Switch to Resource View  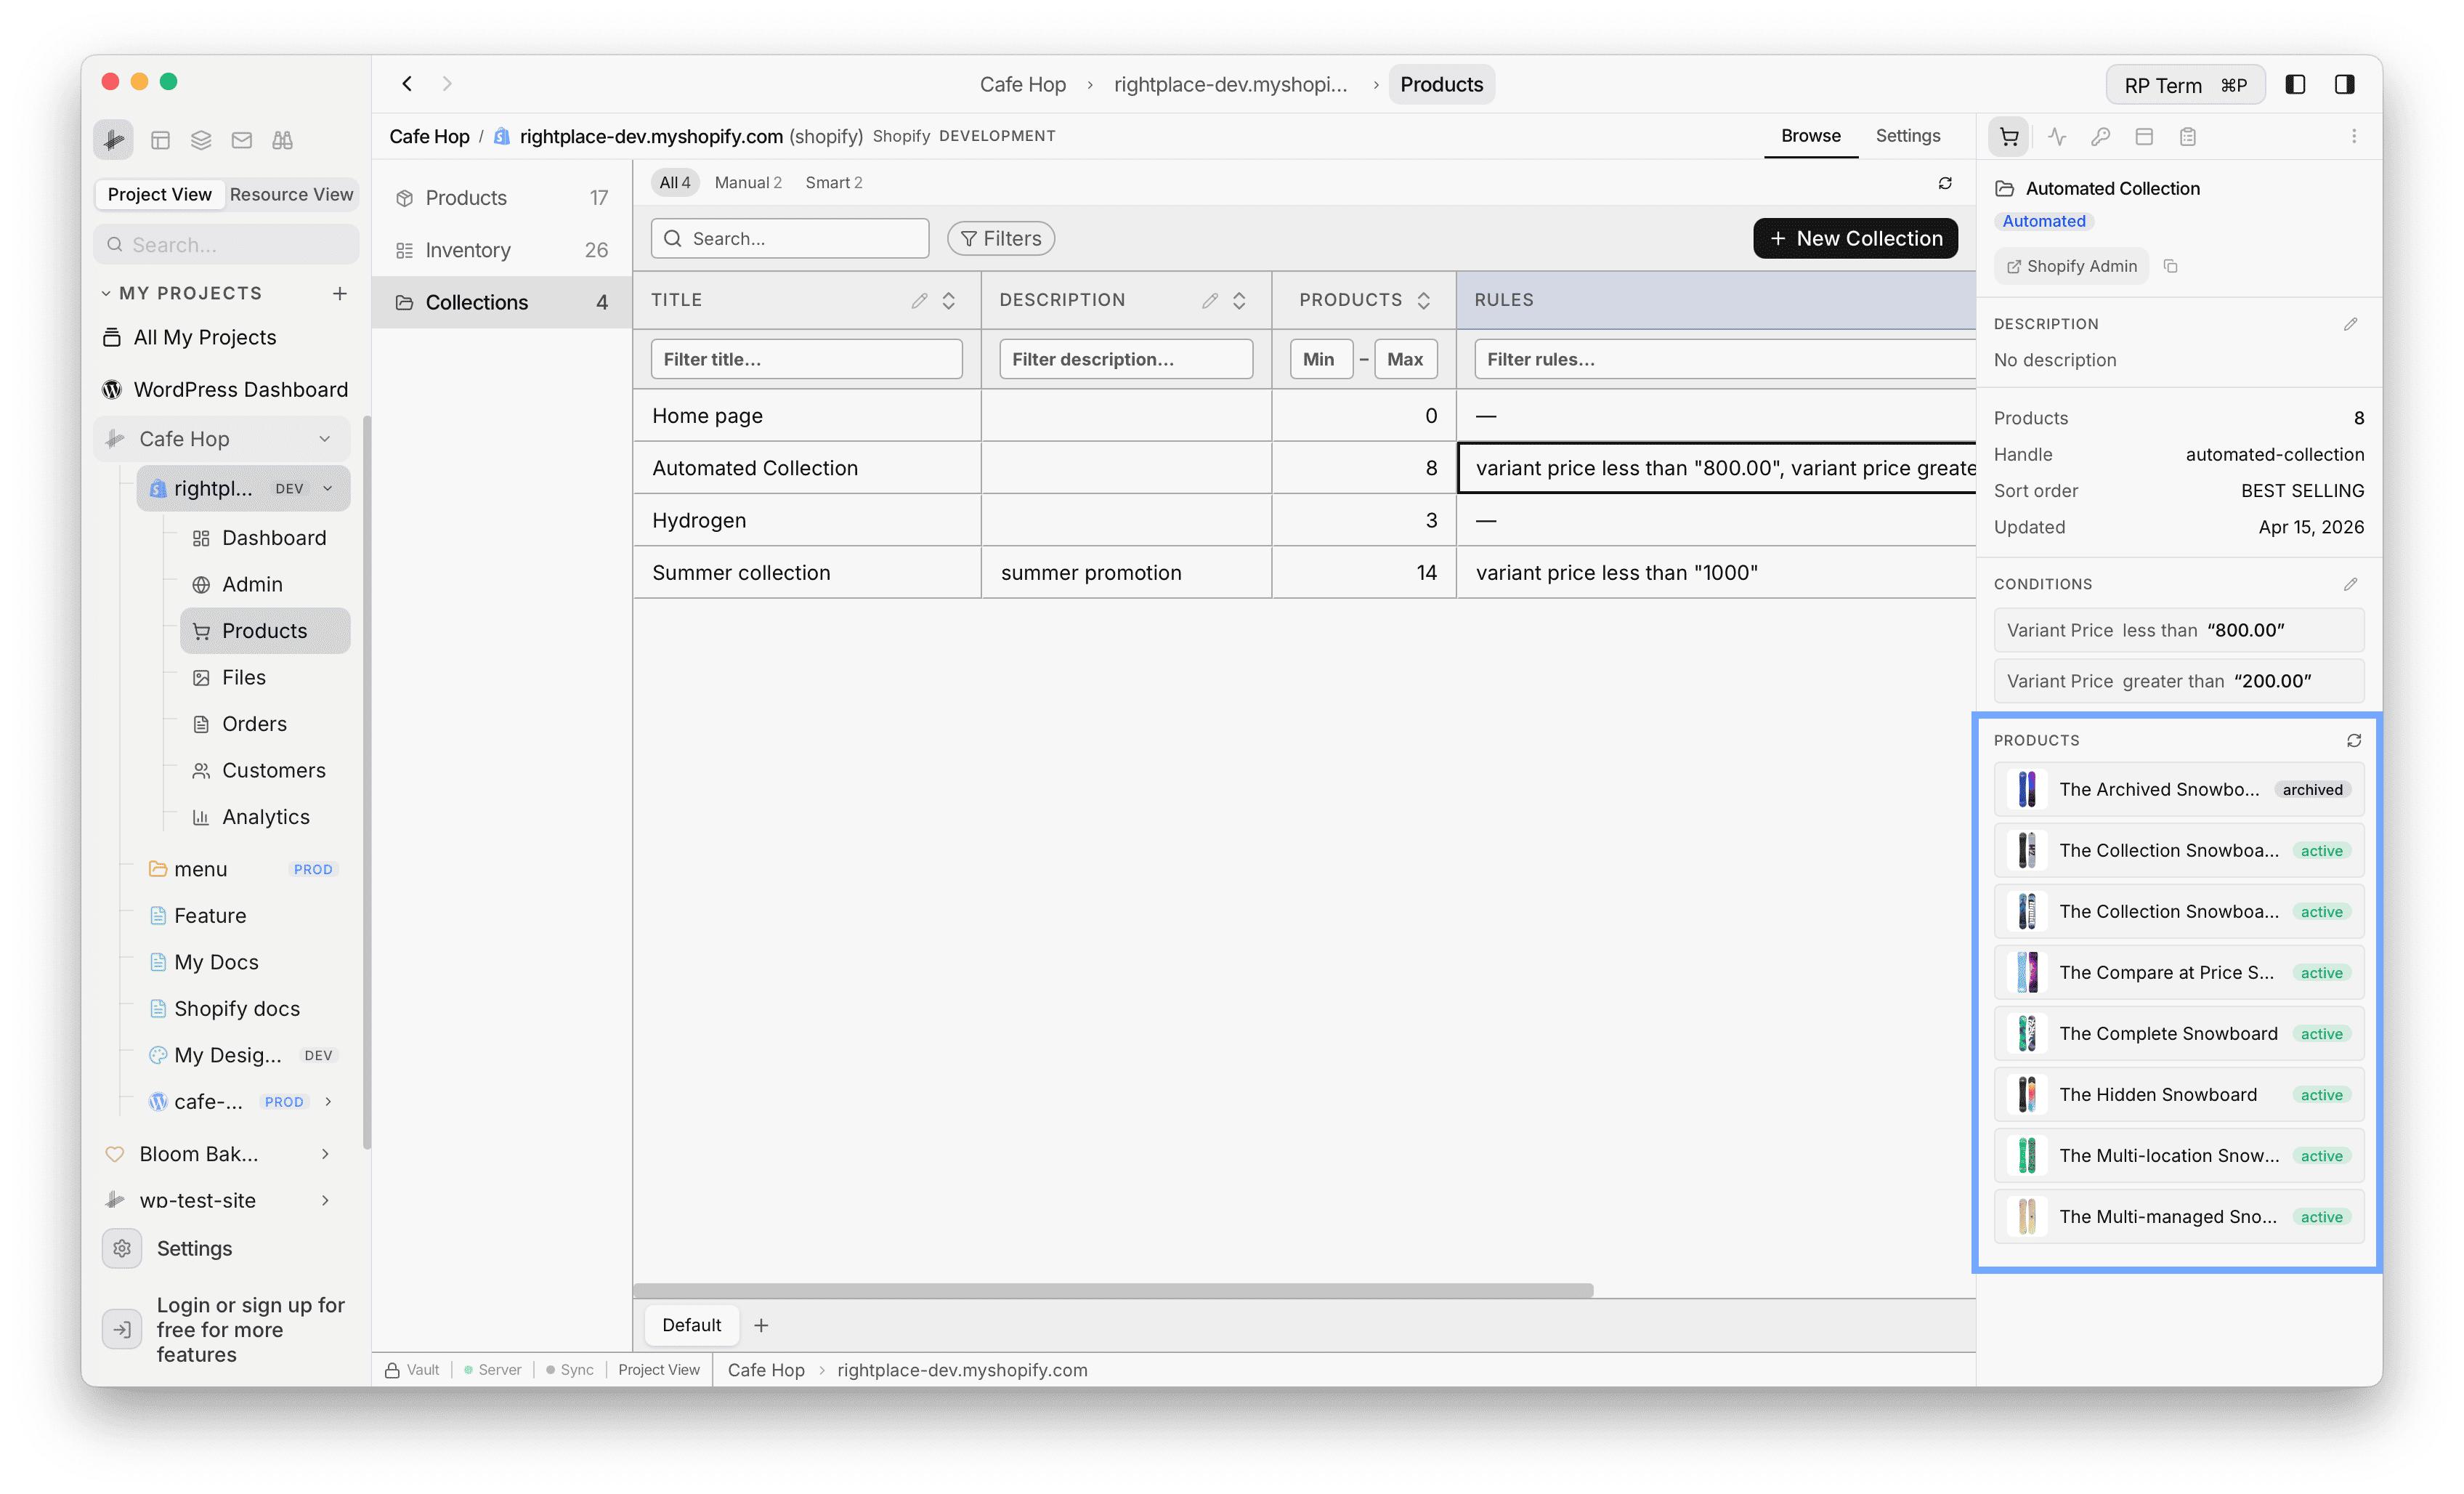pyautogui.click(x=291, y=194)
